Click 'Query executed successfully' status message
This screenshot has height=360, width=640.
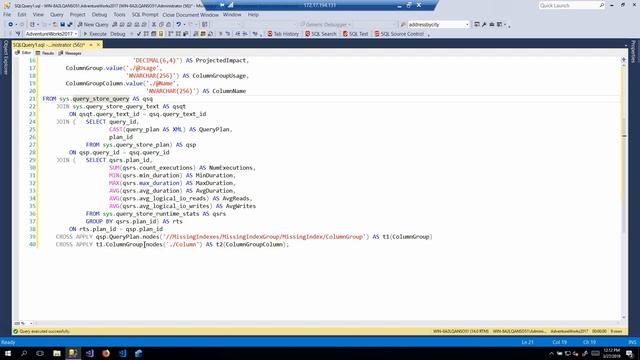pyautogui.click(x=44, y=331)
